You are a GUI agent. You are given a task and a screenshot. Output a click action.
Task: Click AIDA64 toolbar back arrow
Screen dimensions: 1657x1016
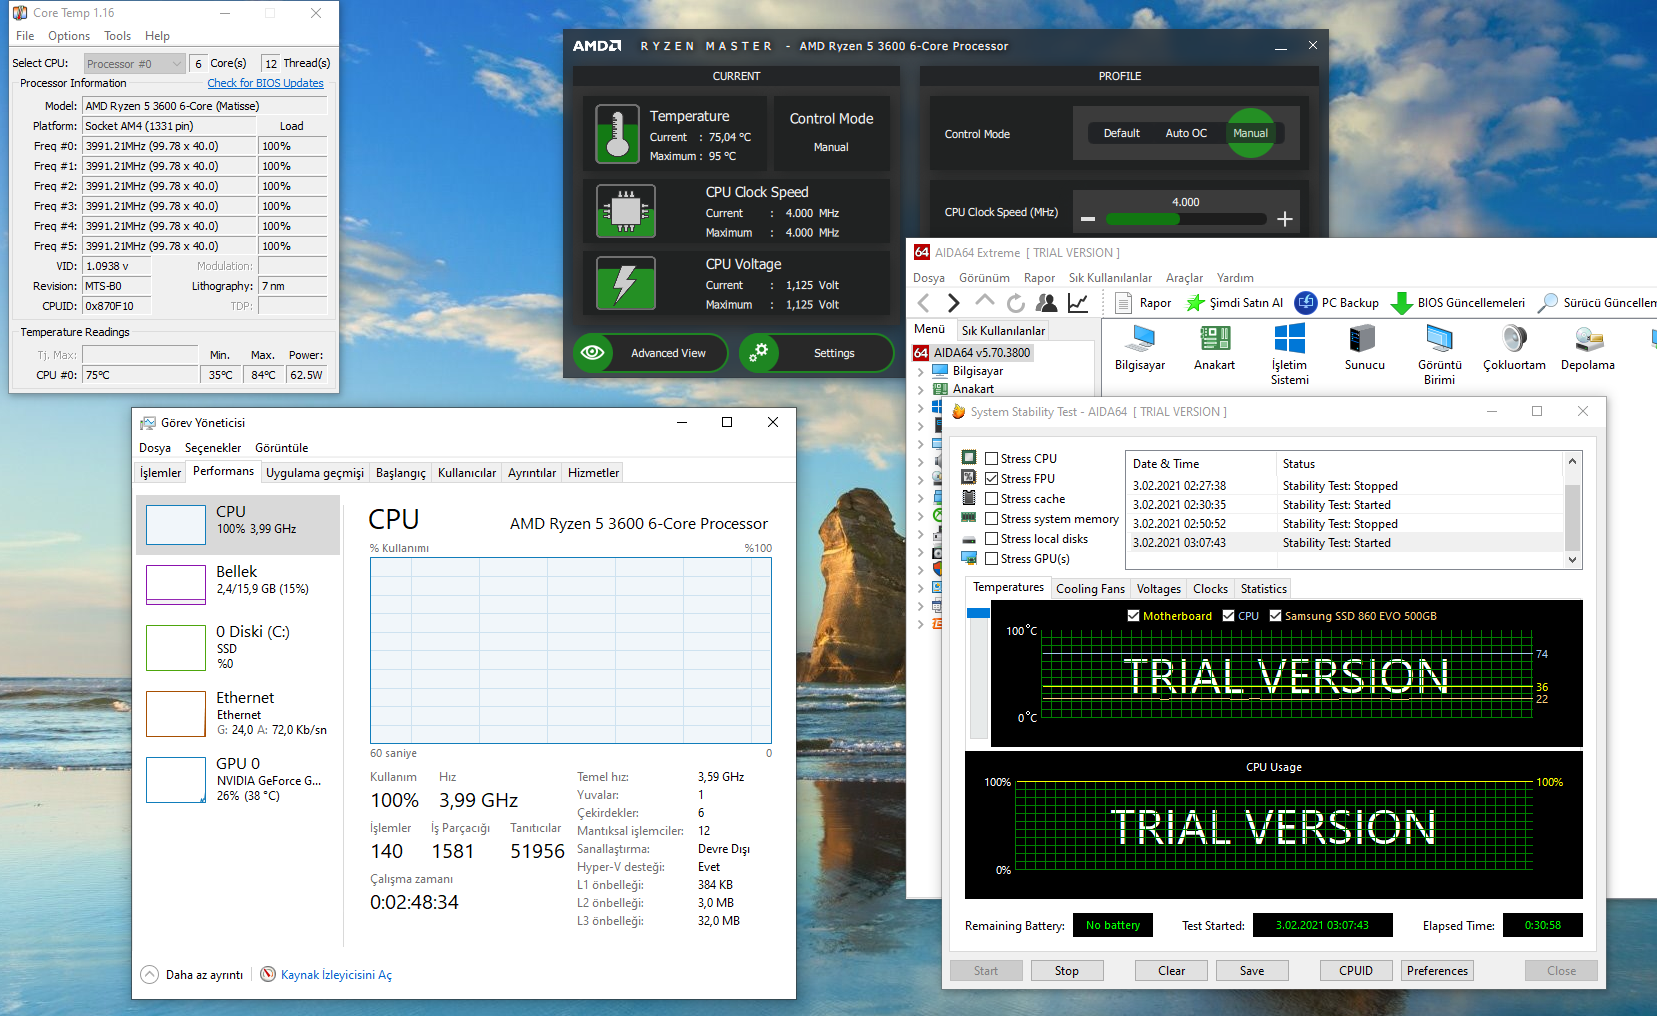pyautogui.click(x=924, y=303)
